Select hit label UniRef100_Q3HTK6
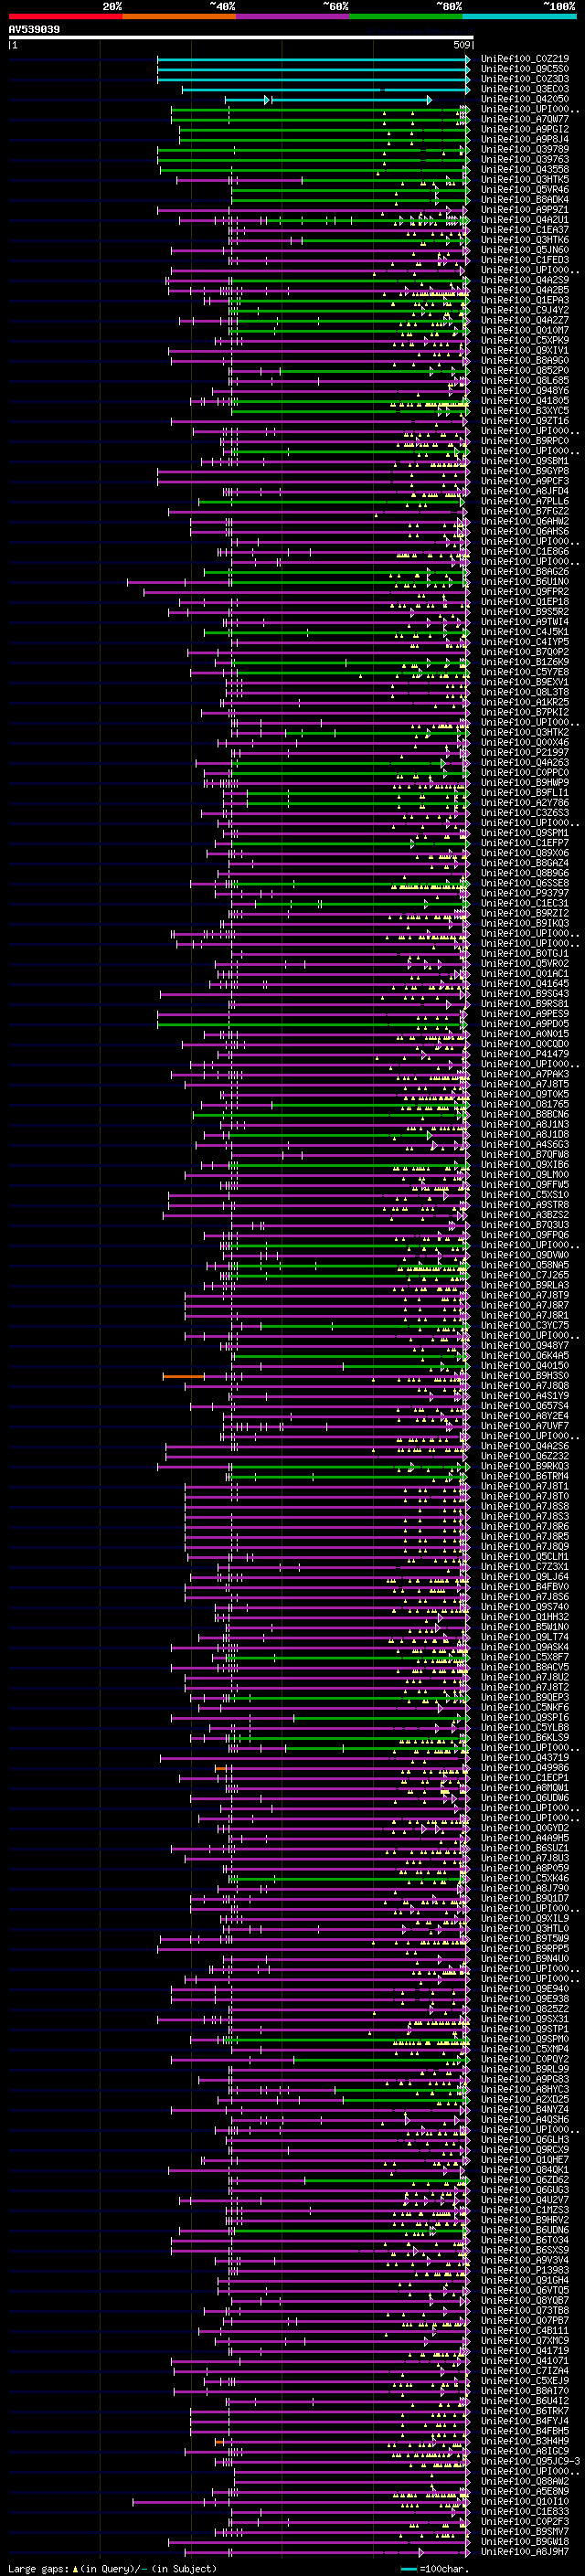This screenshot has height=2576, width=585. click(525, 240)
